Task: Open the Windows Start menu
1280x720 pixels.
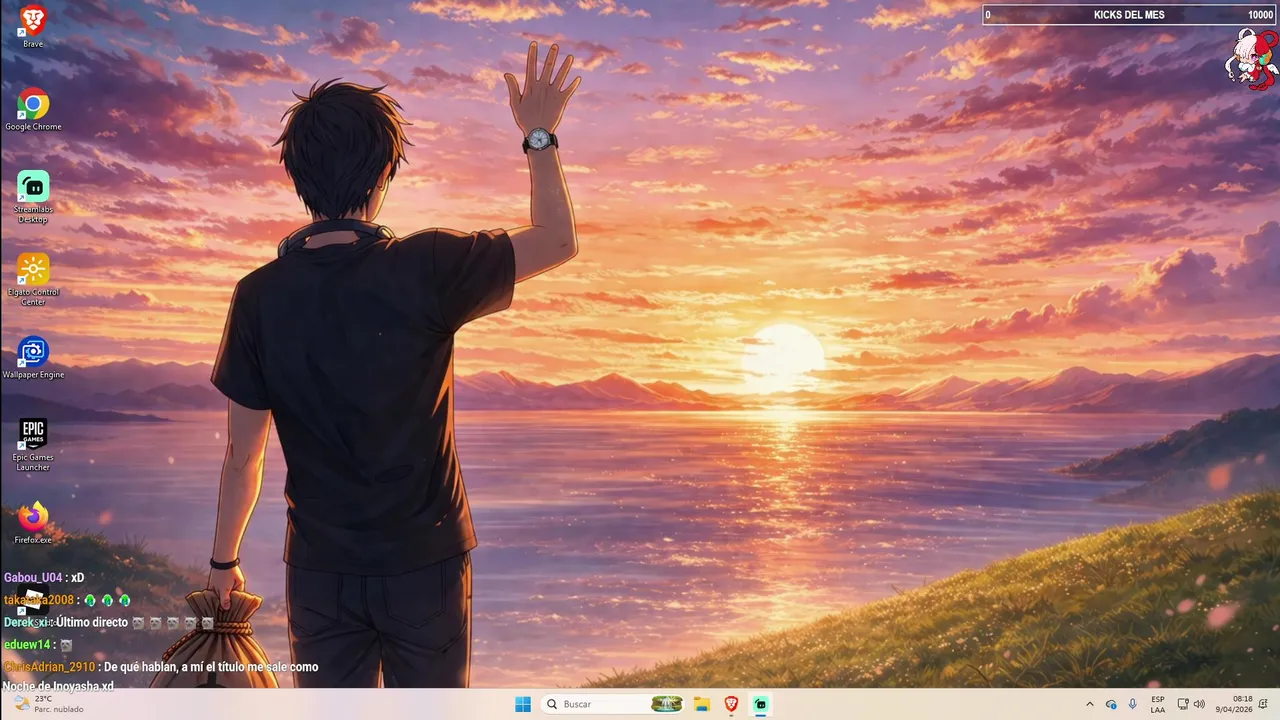Action: (523, 704)
